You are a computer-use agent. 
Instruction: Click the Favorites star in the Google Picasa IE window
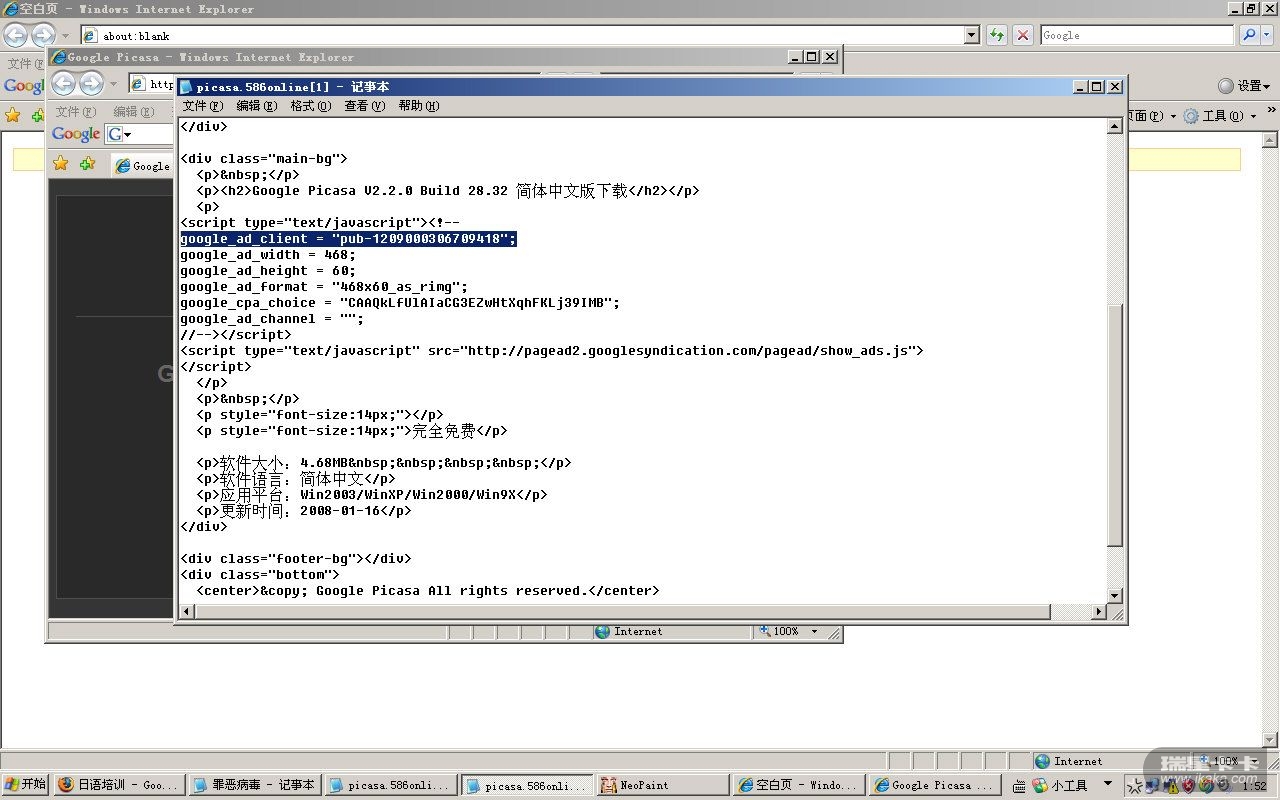click(61, 163)
